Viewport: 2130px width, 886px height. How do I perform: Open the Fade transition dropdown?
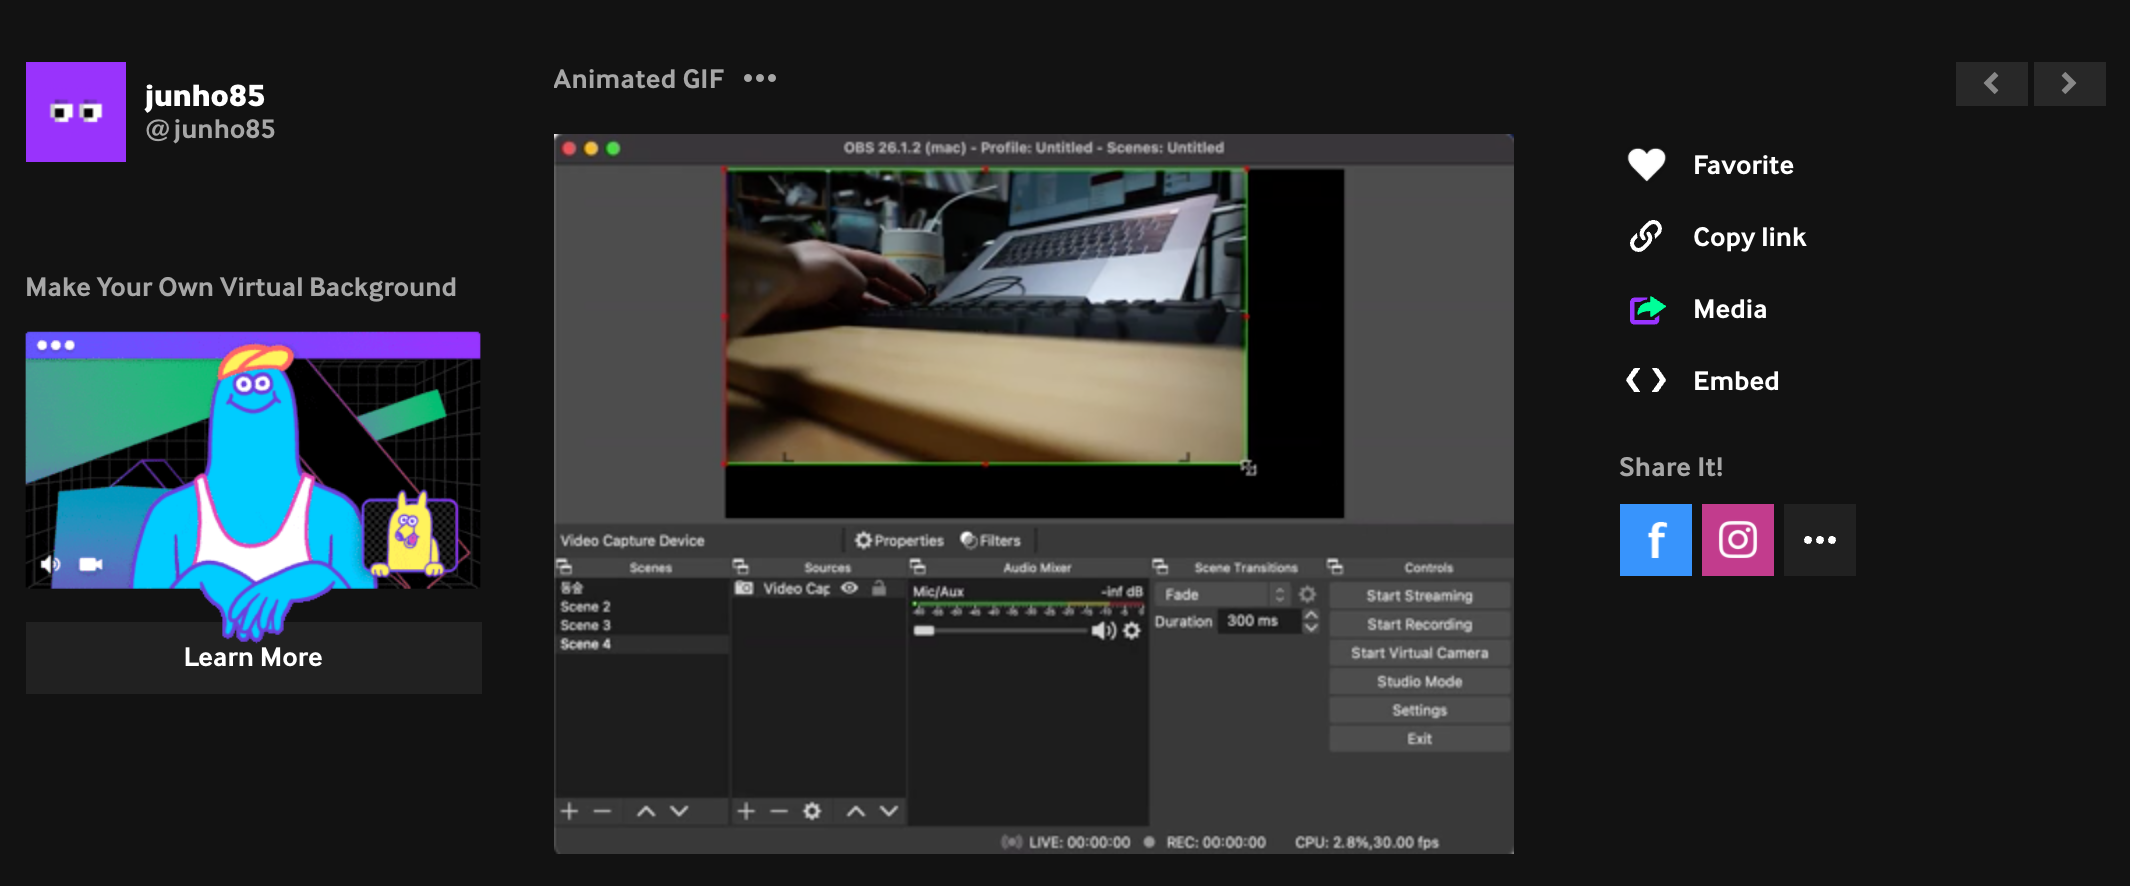(1222, 594)
